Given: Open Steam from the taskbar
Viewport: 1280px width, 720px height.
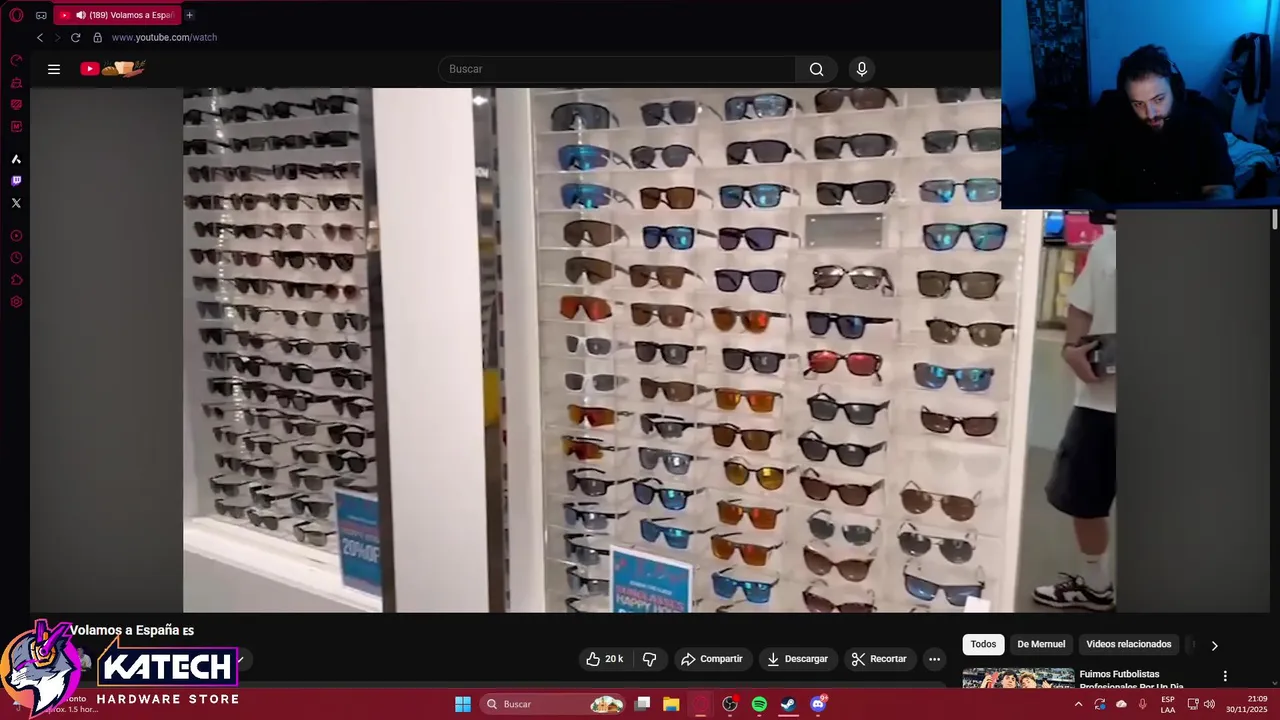Looking at the screenshot, I should point(788,704).
